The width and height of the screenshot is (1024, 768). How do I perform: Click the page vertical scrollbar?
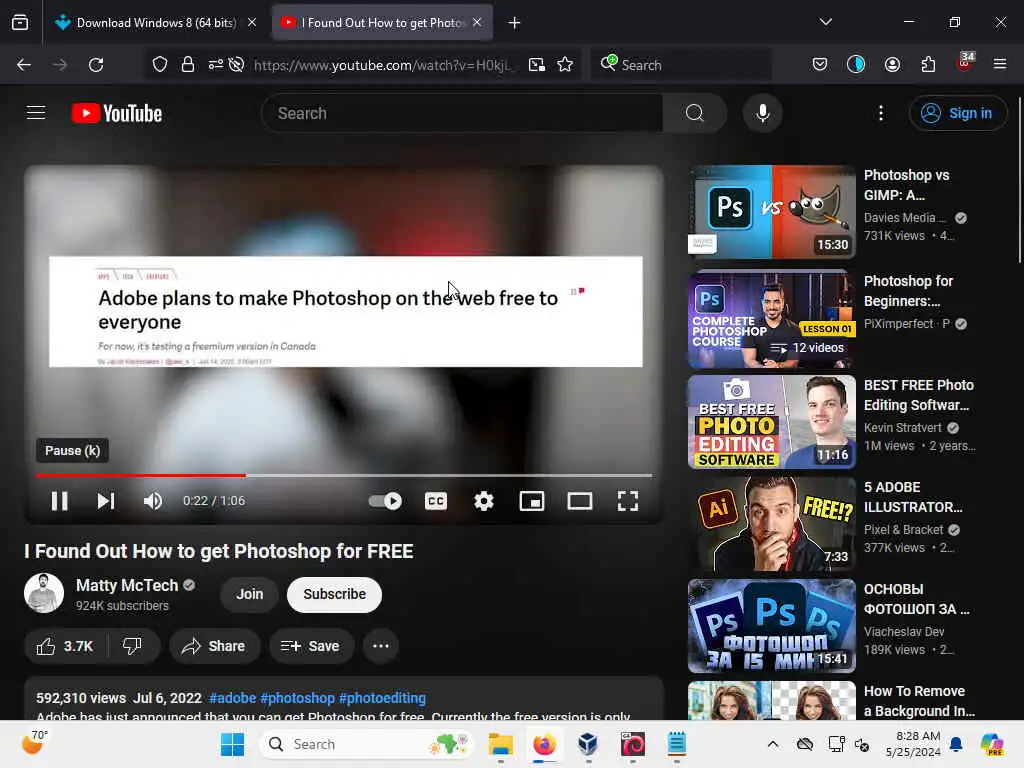1019,180
